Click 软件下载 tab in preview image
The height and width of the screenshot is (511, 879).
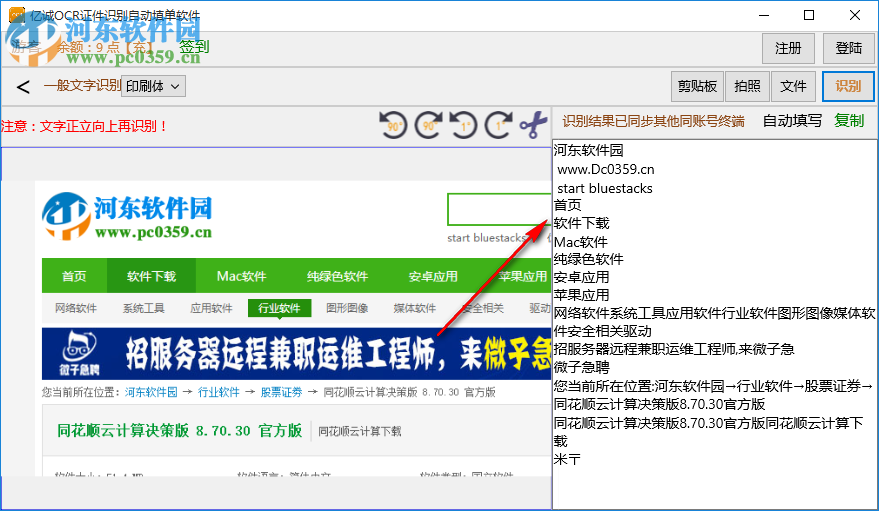point(151,276)
